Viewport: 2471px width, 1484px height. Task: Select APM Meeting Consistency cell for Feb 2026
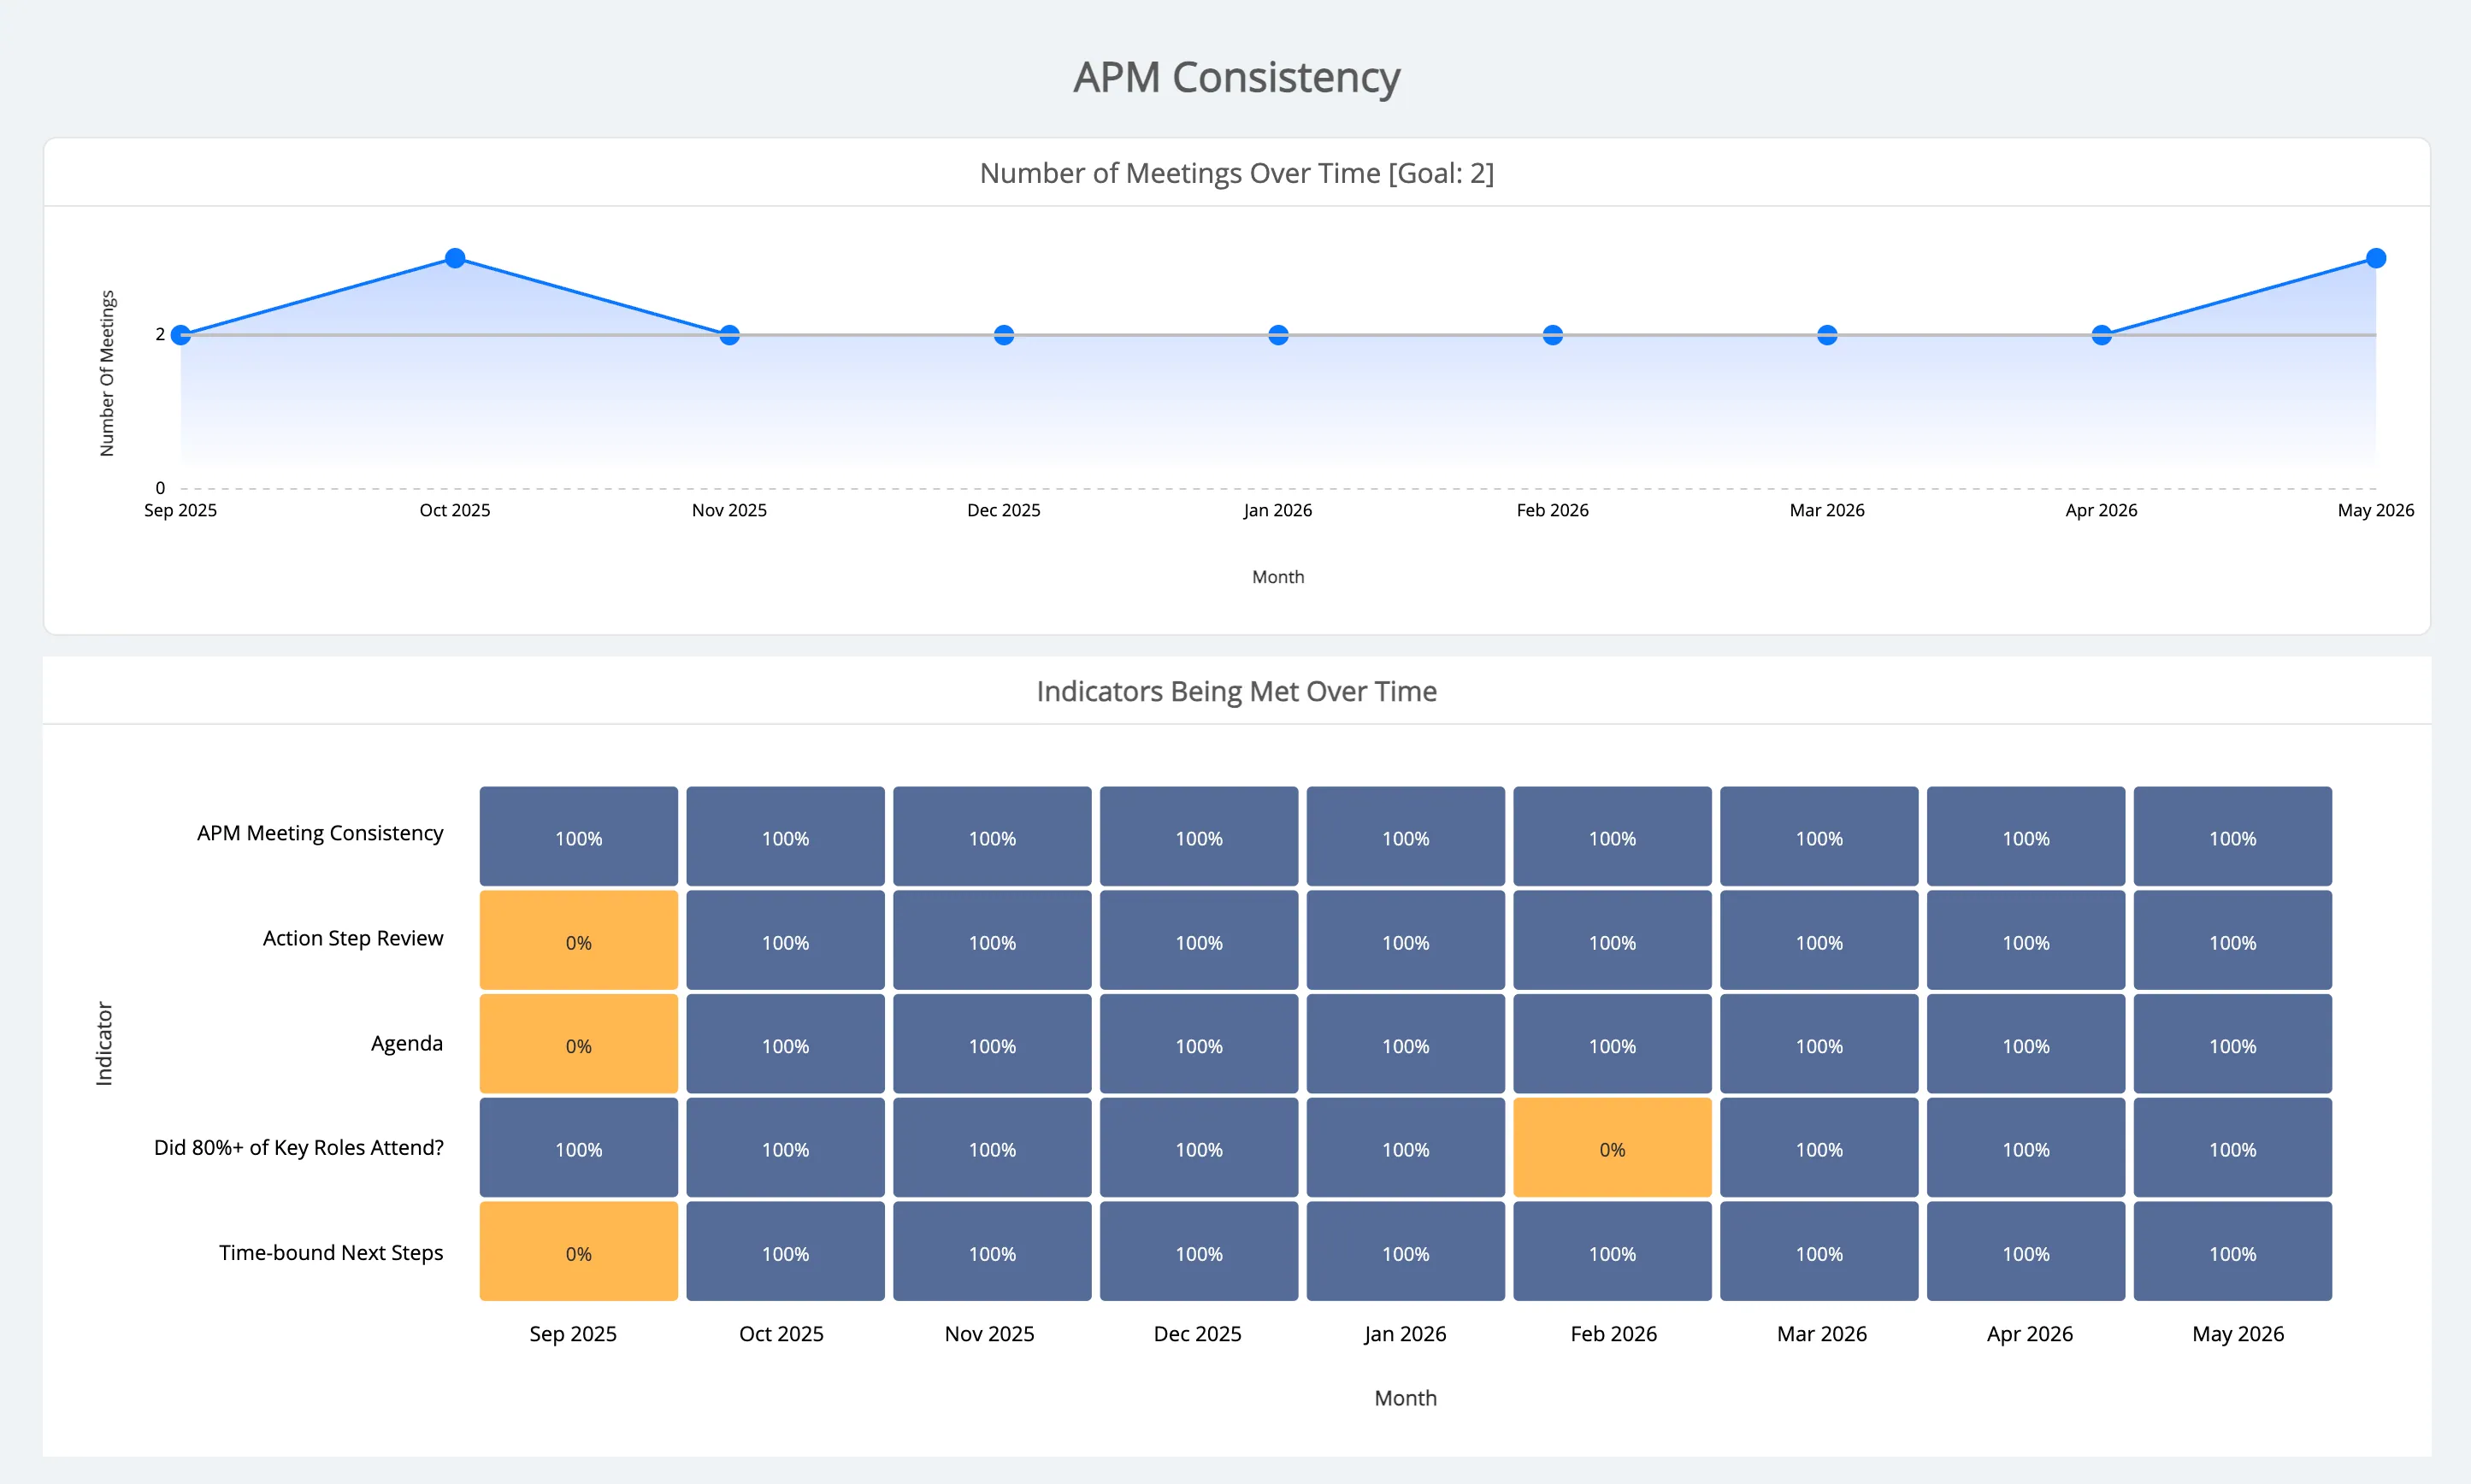pyautogui.click(x=1612, y=836)
